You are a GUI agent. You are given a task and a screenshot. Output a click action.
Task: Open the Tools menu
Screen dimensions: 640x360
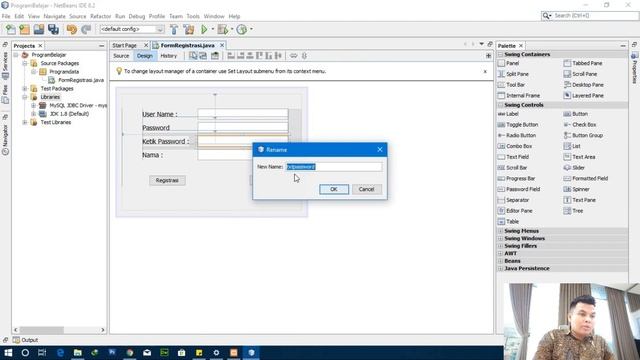[193, 16]
